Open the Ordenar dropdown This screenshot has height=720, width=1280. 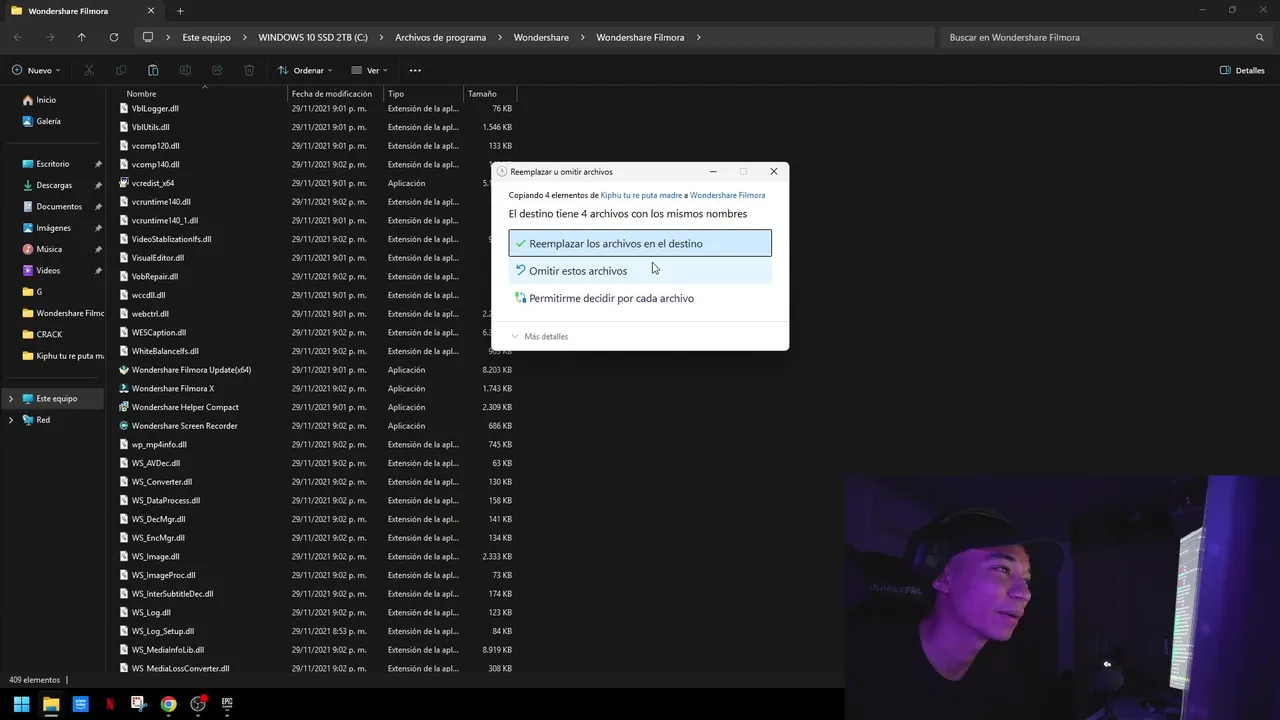click(304, 70)
